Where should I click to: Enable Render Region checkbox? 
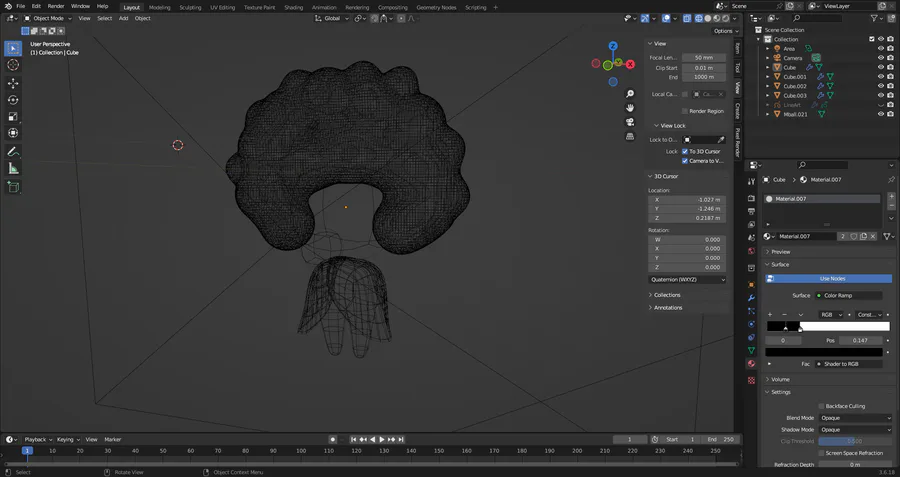[685, 111]
